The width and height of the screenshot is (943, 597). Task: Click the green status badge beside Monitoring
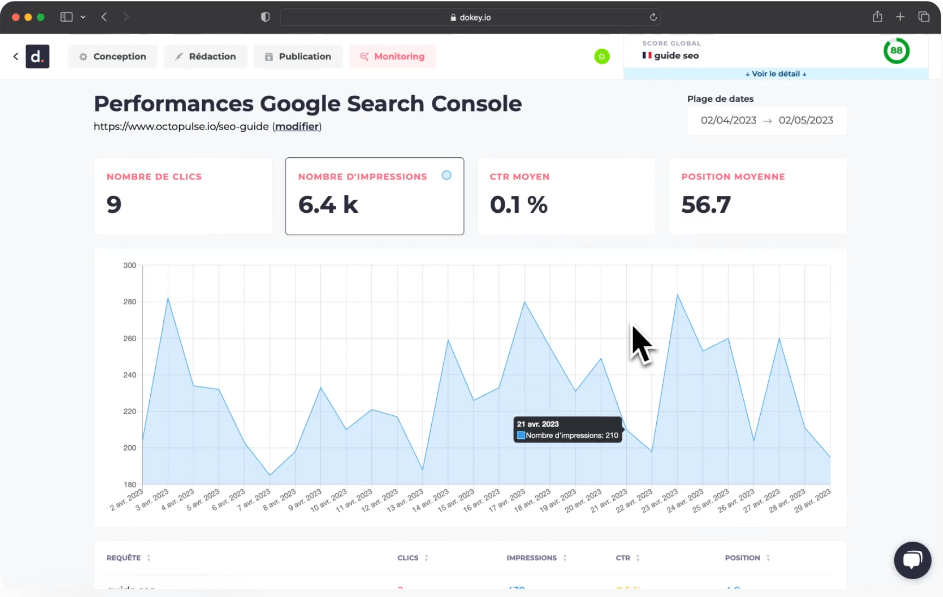click(602, 57)
